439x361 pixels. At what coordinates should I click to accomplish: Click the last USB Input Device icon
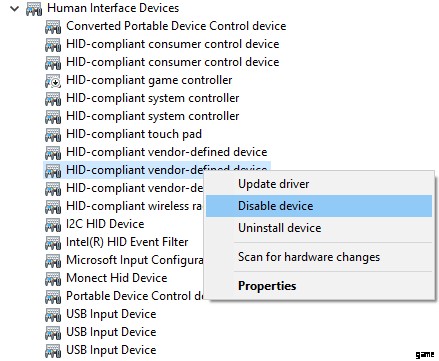click(x=53, y=351)
